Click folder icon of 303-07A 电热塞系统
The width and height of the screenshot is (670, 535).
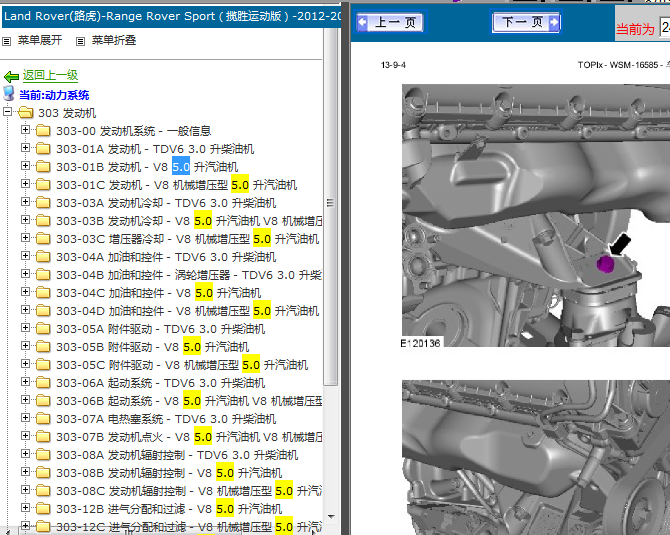point(43,418)
